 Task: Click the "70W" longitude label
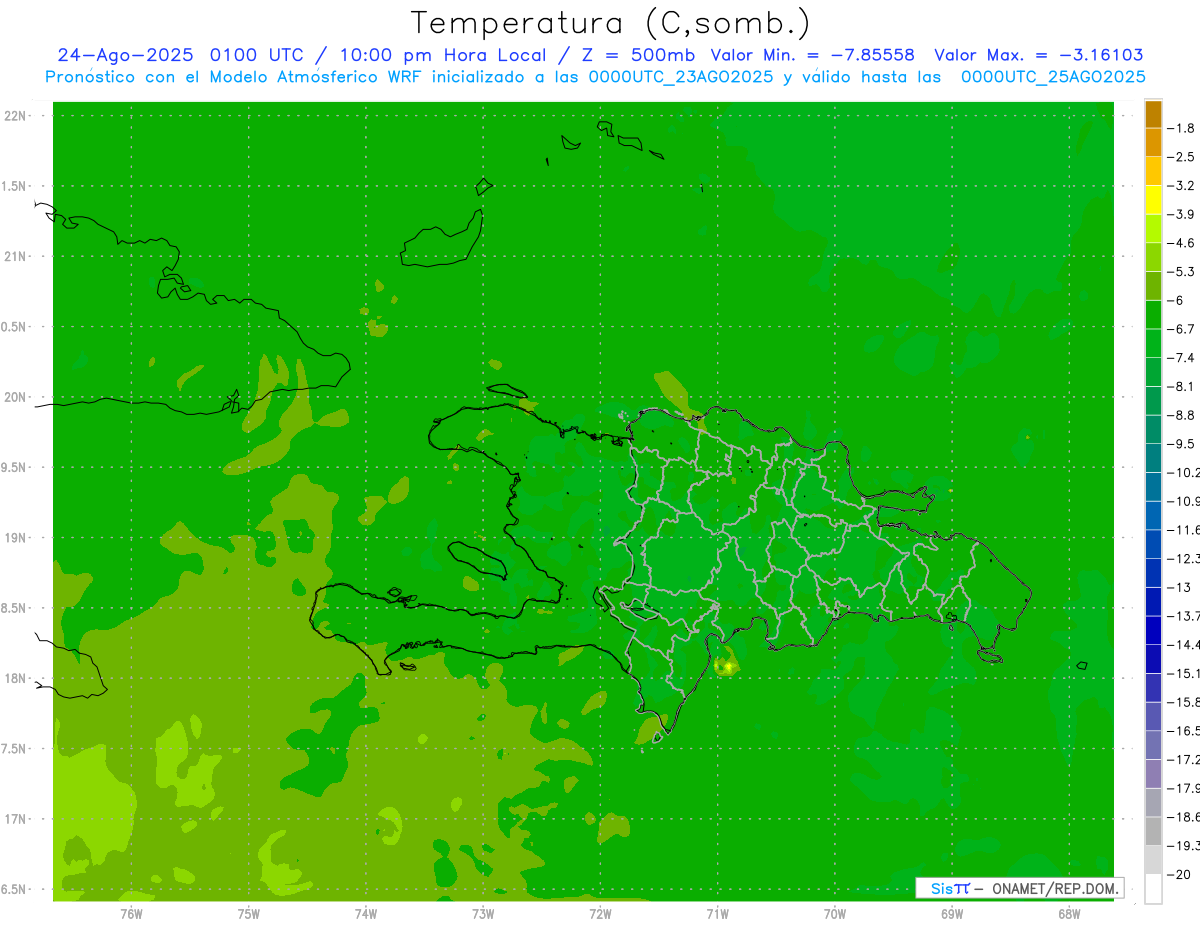(835, 913)
